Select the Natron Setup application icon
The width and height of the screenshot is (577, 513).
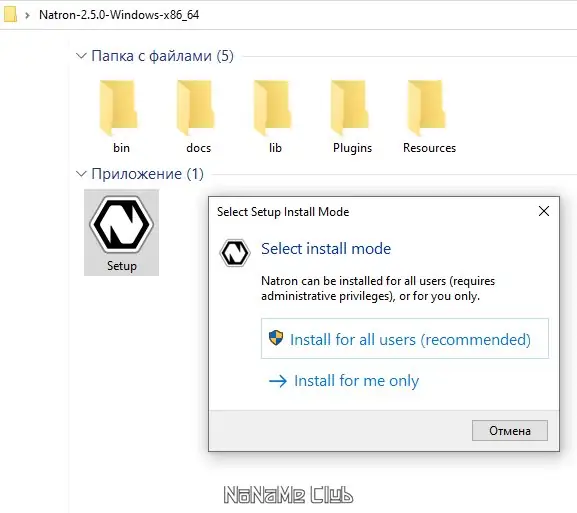tap(121, 233)
